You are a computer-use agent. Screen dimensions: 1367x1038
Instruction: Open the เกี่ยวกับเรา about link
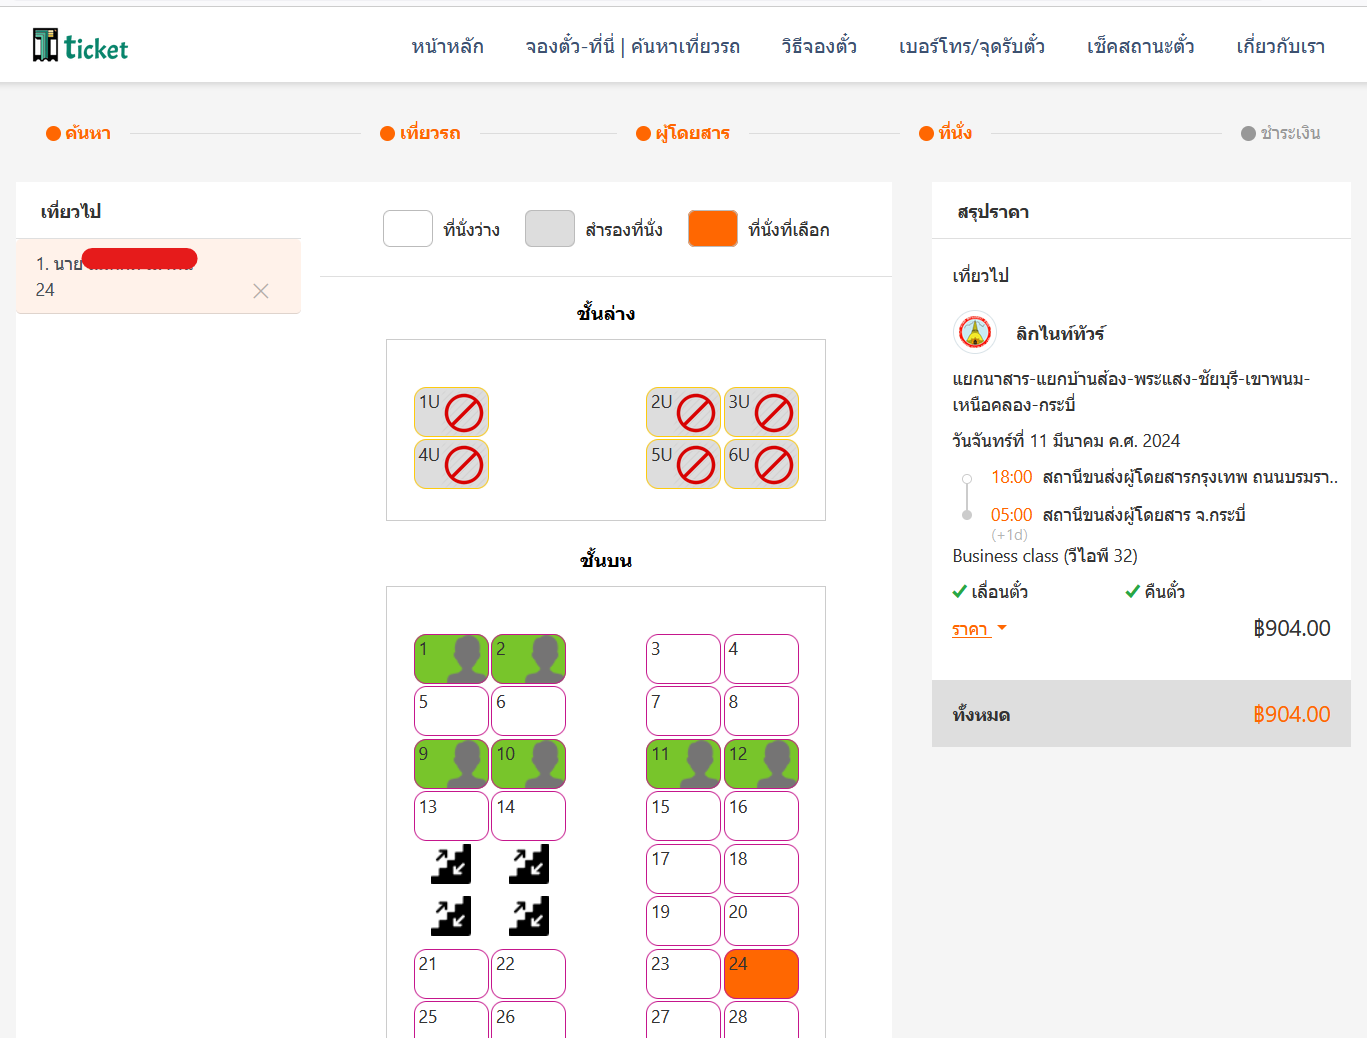[1280, 46]
